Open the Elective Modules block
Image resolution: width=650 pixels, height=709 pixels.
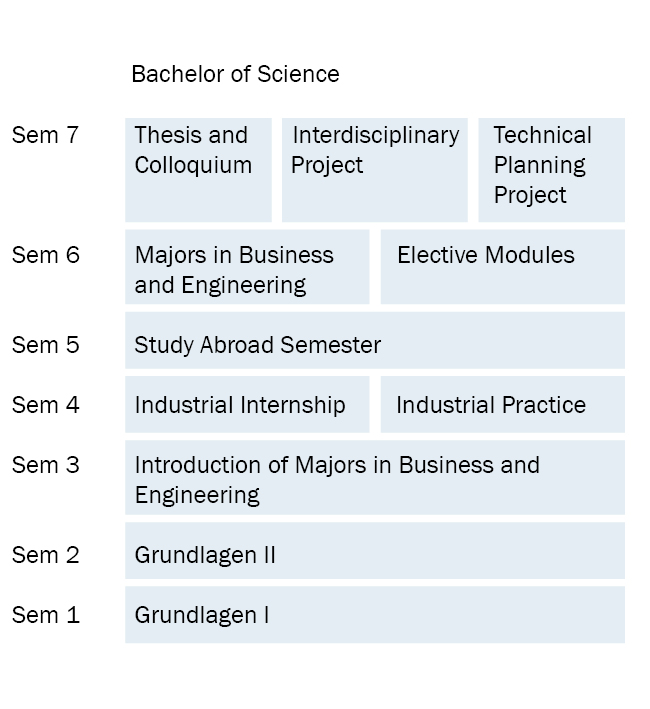point(502,267)
